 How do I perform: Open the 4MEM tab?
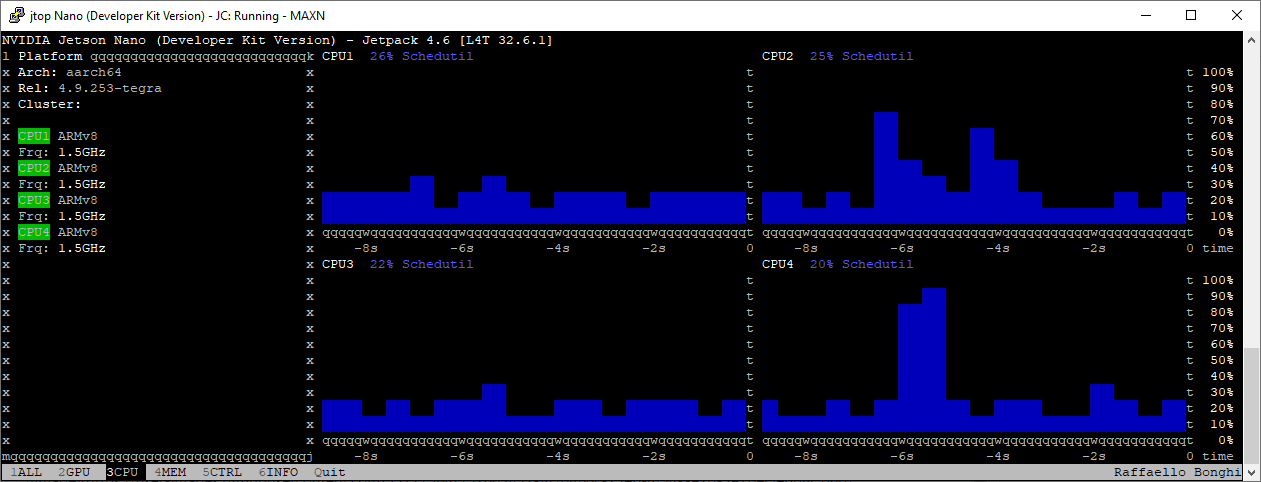point(170,472)
